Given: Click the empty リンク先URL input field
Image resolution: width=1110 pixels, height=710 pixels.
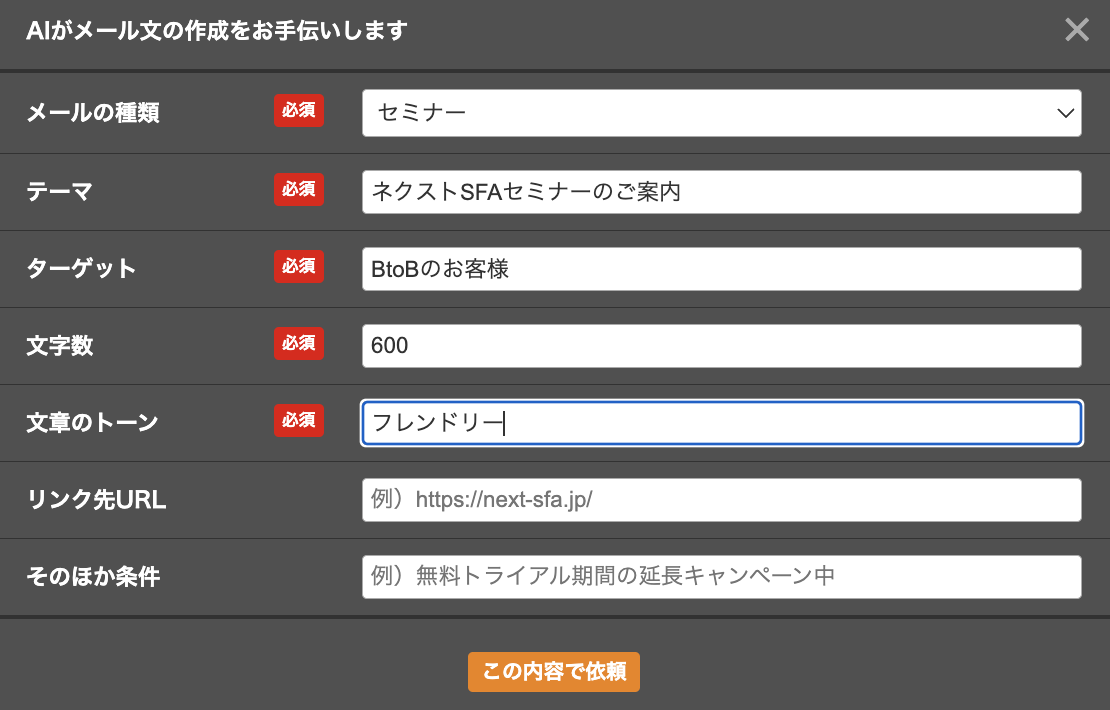Looking at the screenshot, I should coord(720,499).
